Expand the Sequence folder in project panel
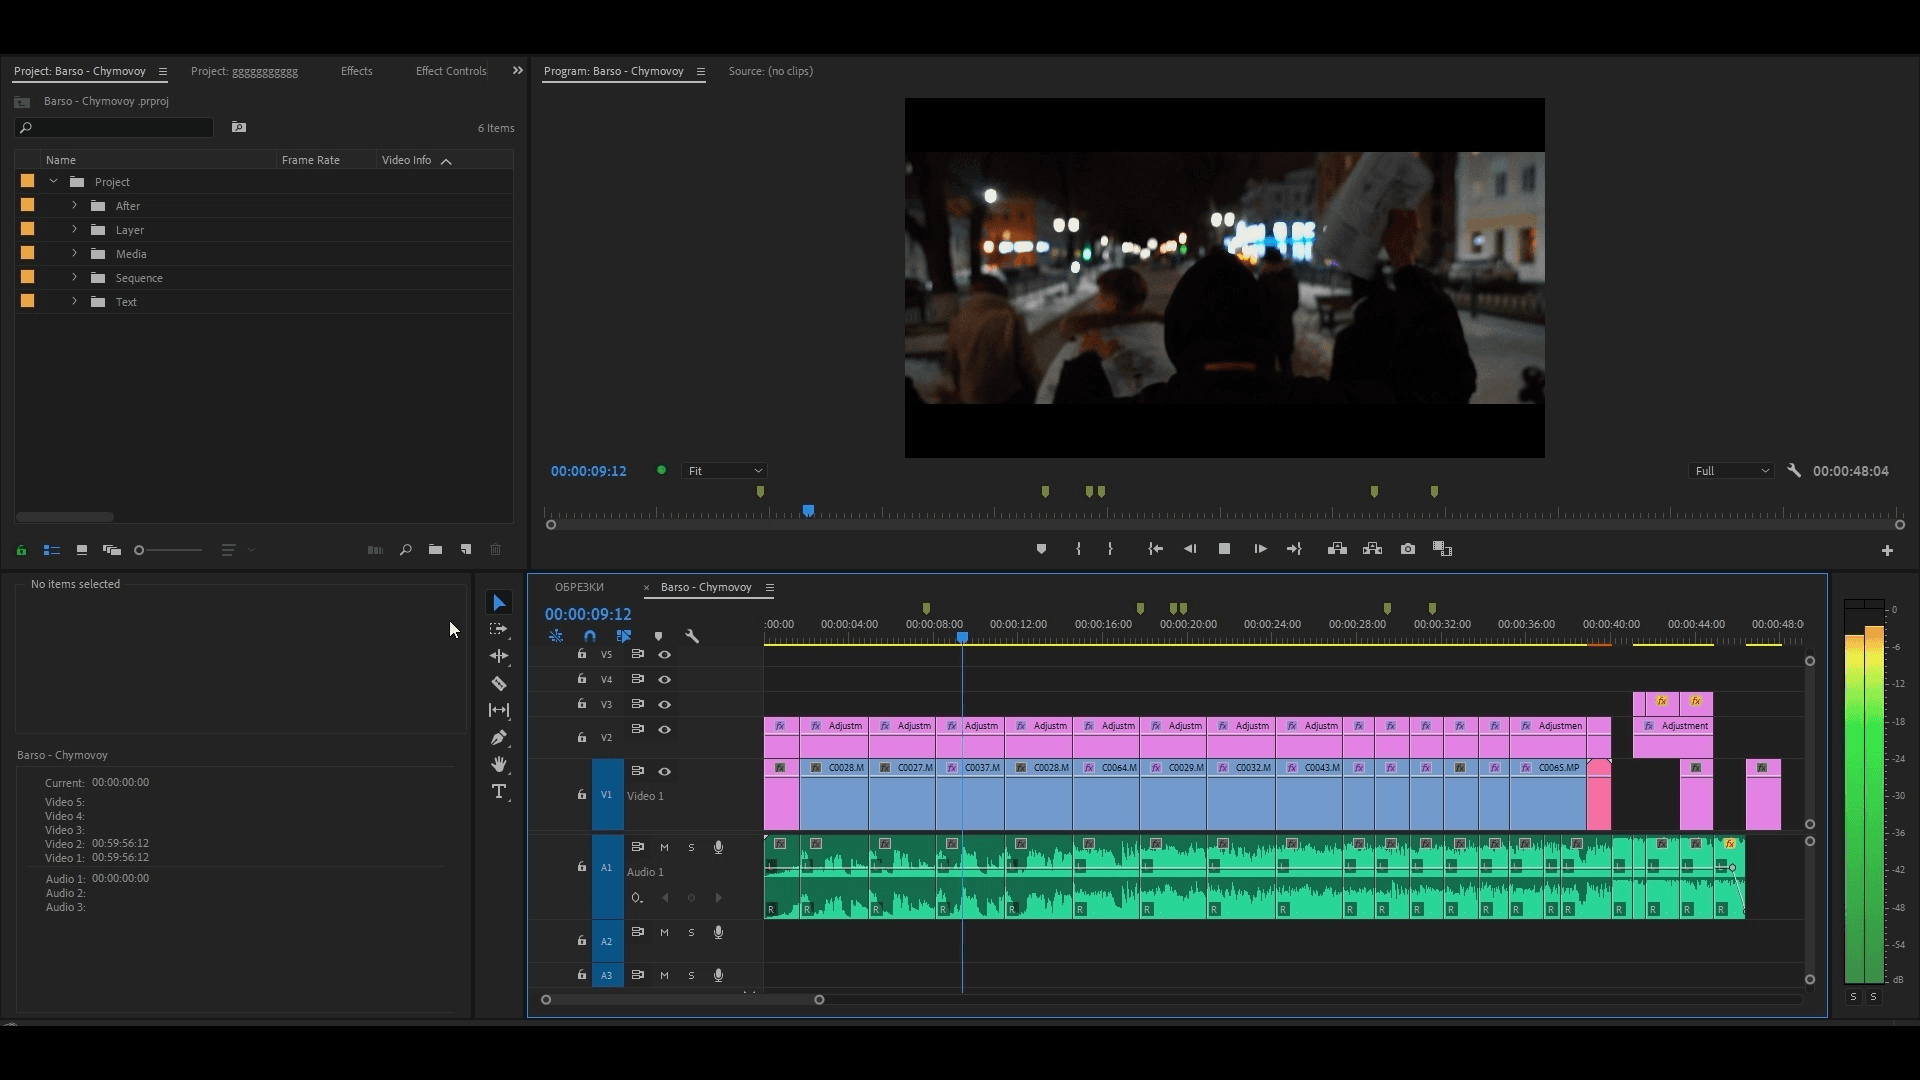This screenshot has height=1080, width=1920. (74, 277)
